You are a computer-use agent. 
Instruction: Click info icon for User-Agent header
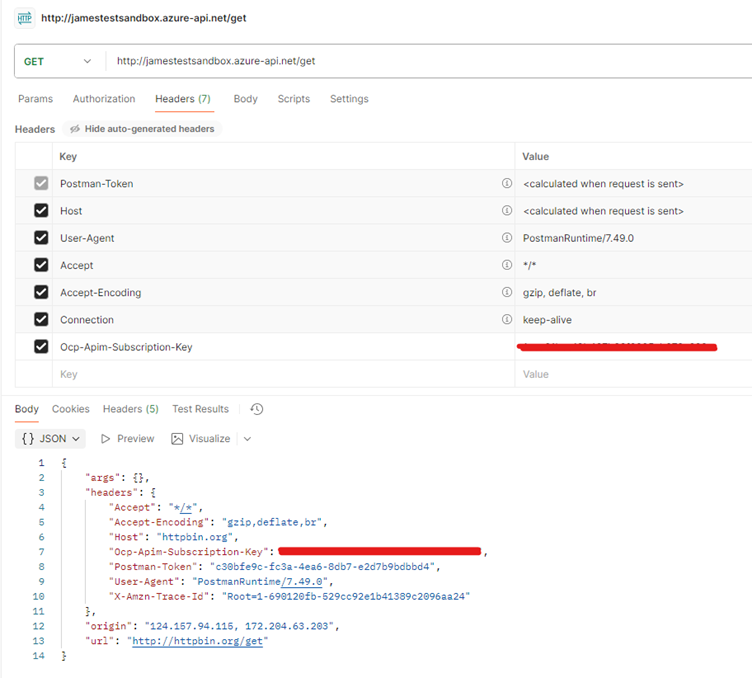(x=507, y=238)
